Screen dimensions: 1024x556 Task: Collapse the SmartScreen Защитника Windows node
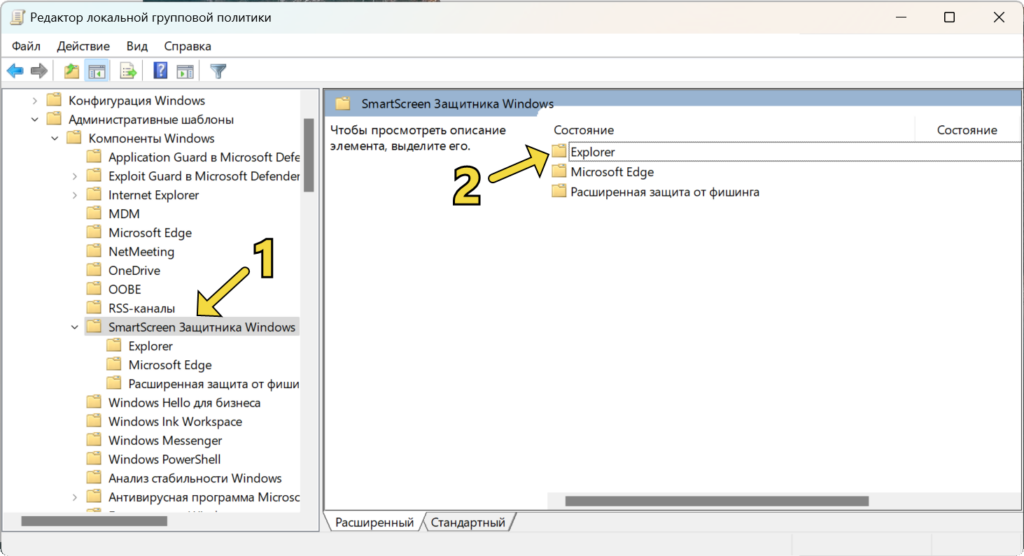75,327
